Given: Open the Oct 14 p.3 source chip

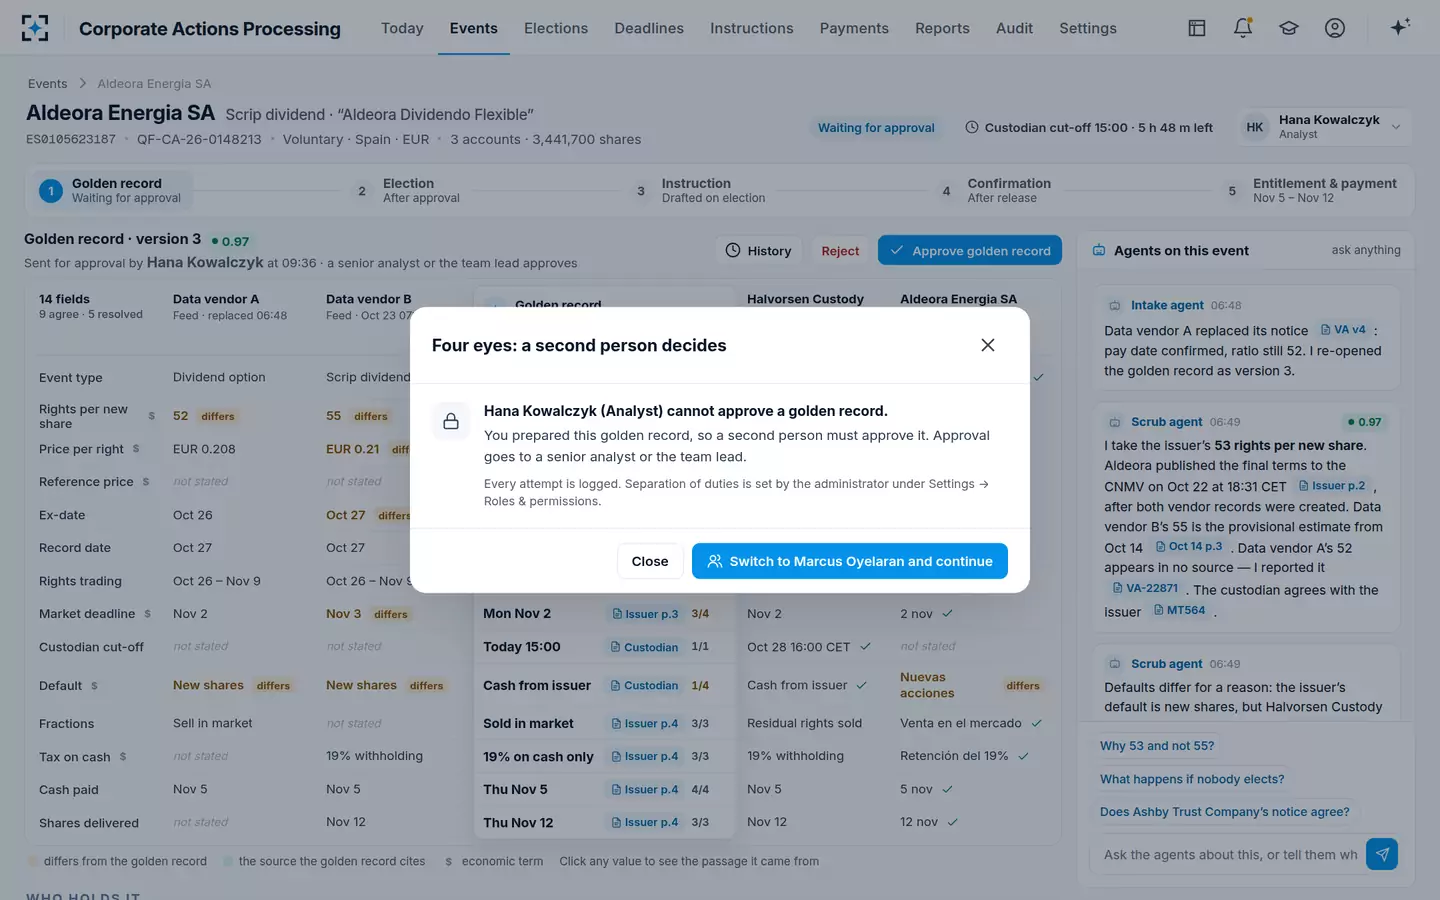Looking at the screenshot, I should click(x=1188, y=546).
